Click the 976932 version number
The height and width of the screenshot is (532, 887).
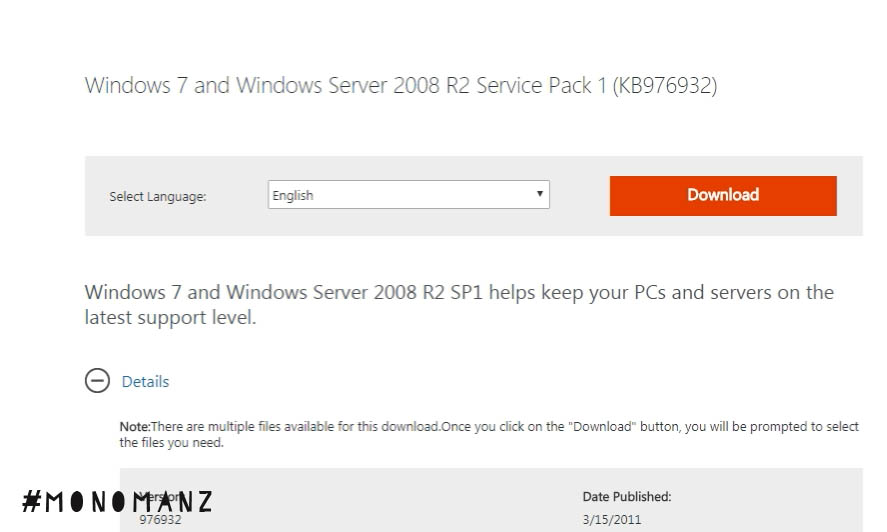click(x=160, y=520)
